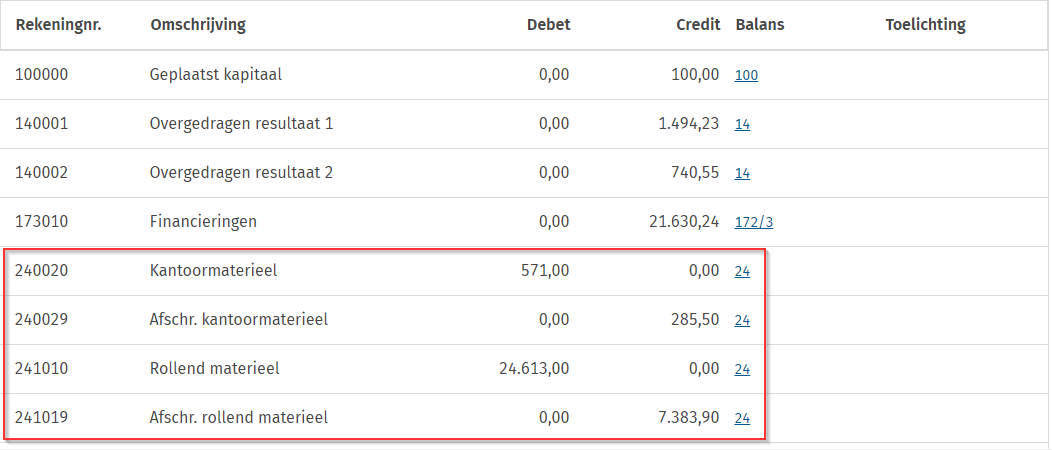Click the Credit column header

(x=698, y=25)
